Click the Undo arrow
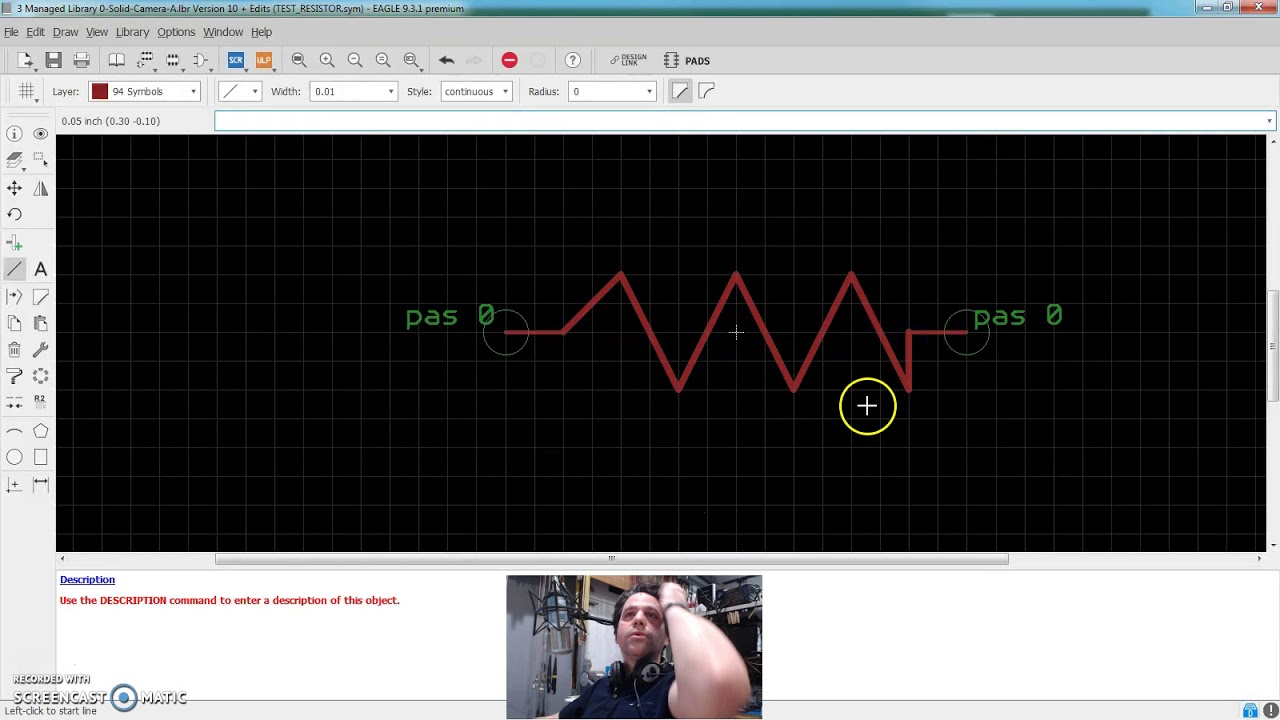This screenshot has height=720, width=1280. tap(447, 61)
